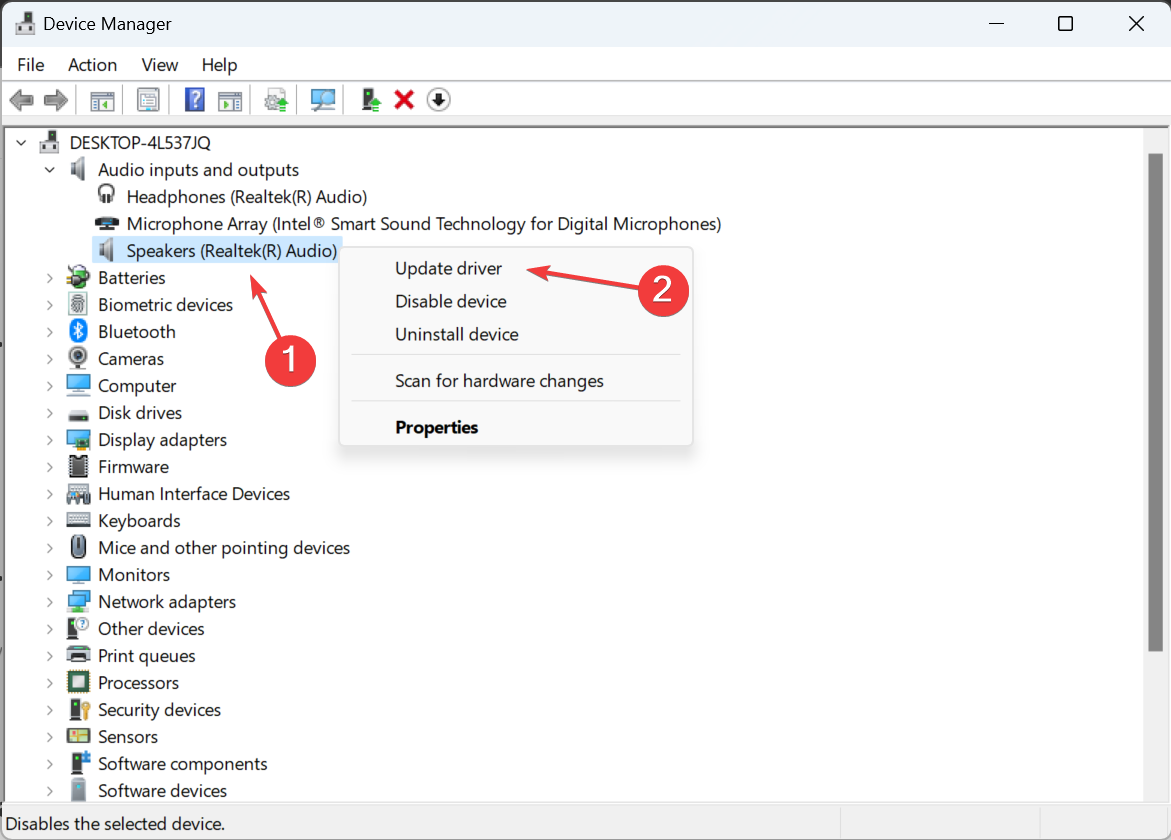
Task: Click the status bar text 'Disables the selected device.'
Action: click(115, 824)
